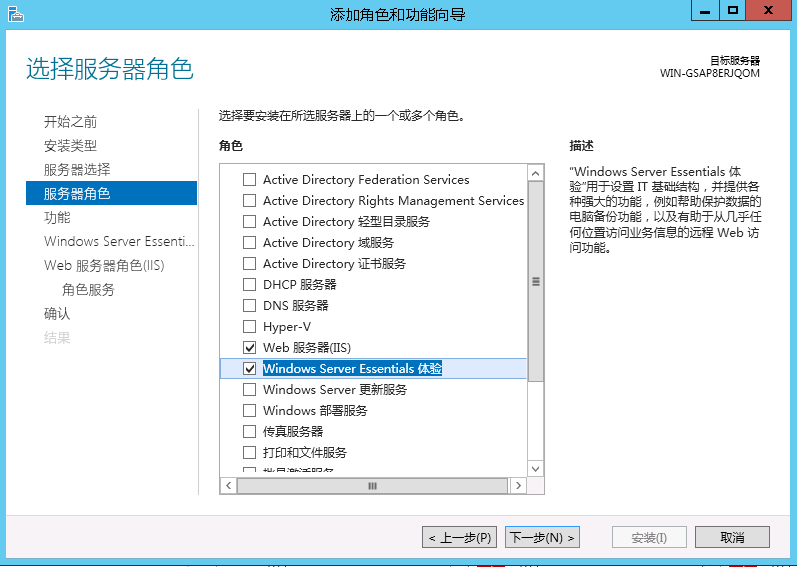Select the 传真服务器 role label
797x567 pixels.
[293, 431]
